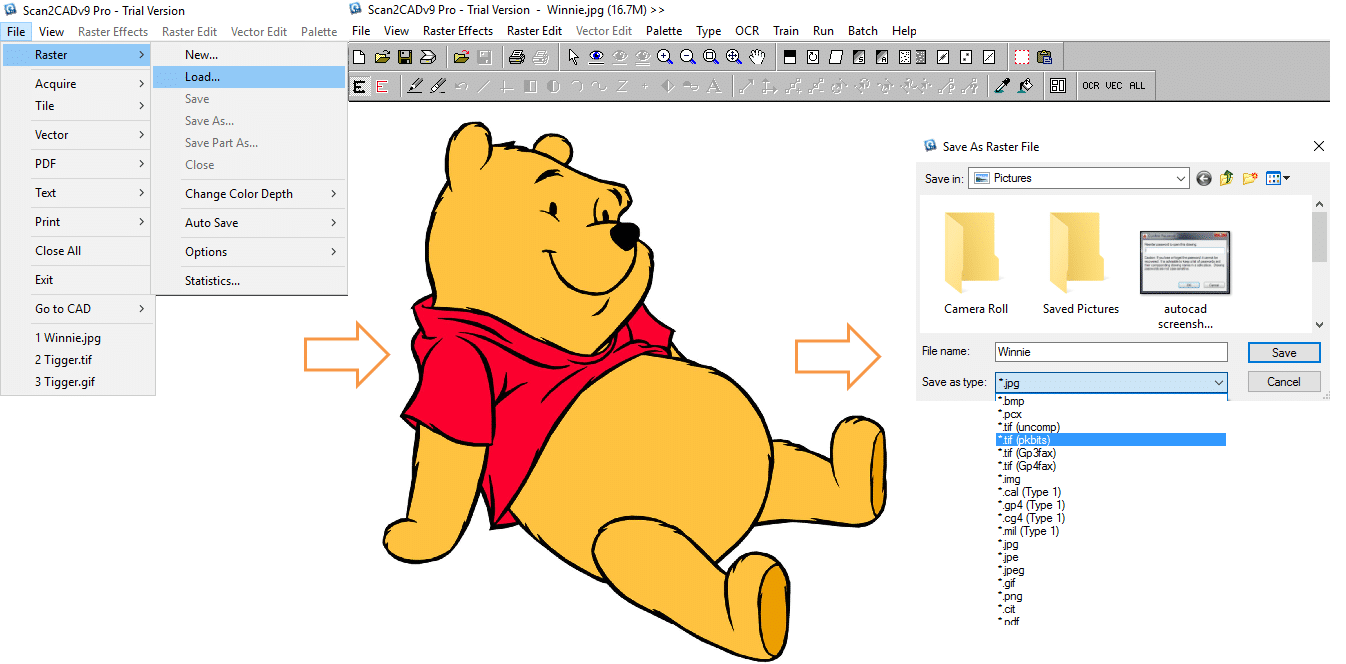The height and width of the screenshot is (664, 1346).
Task: Select the pick arrow tool
Action: (x=573, y=56)
